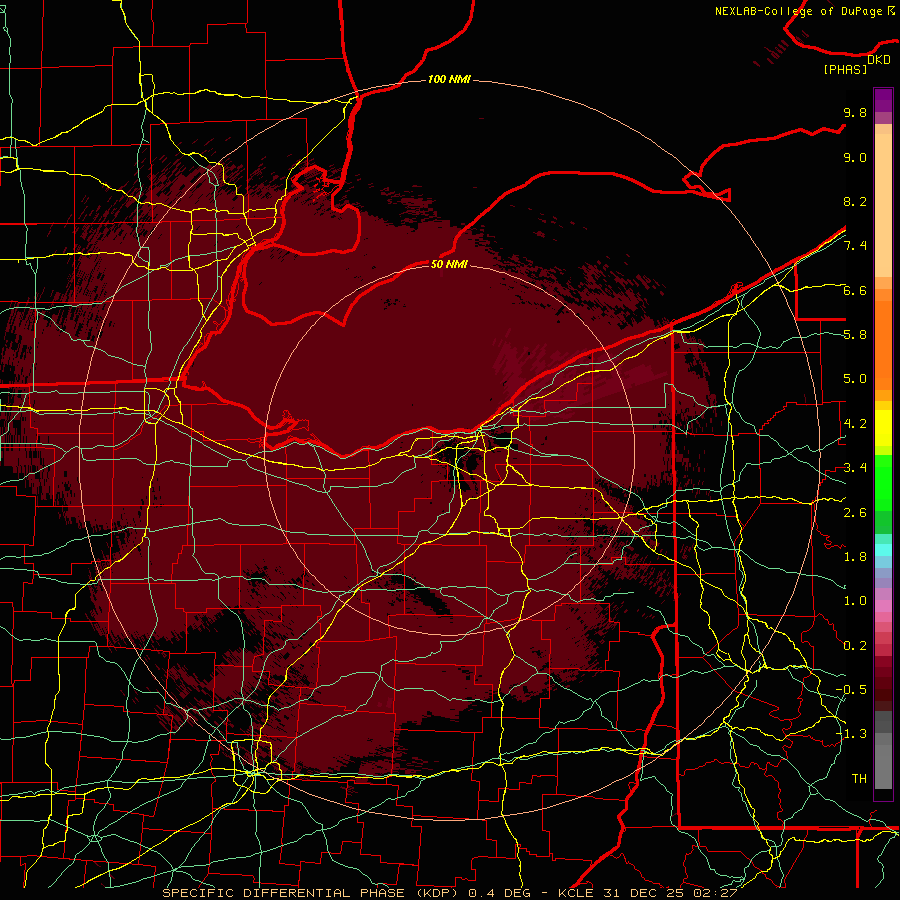Image resolution: width=900 pixels, height=900 pixels.
Task: Click the 1.8 scale value
Action: coord(855,557)
